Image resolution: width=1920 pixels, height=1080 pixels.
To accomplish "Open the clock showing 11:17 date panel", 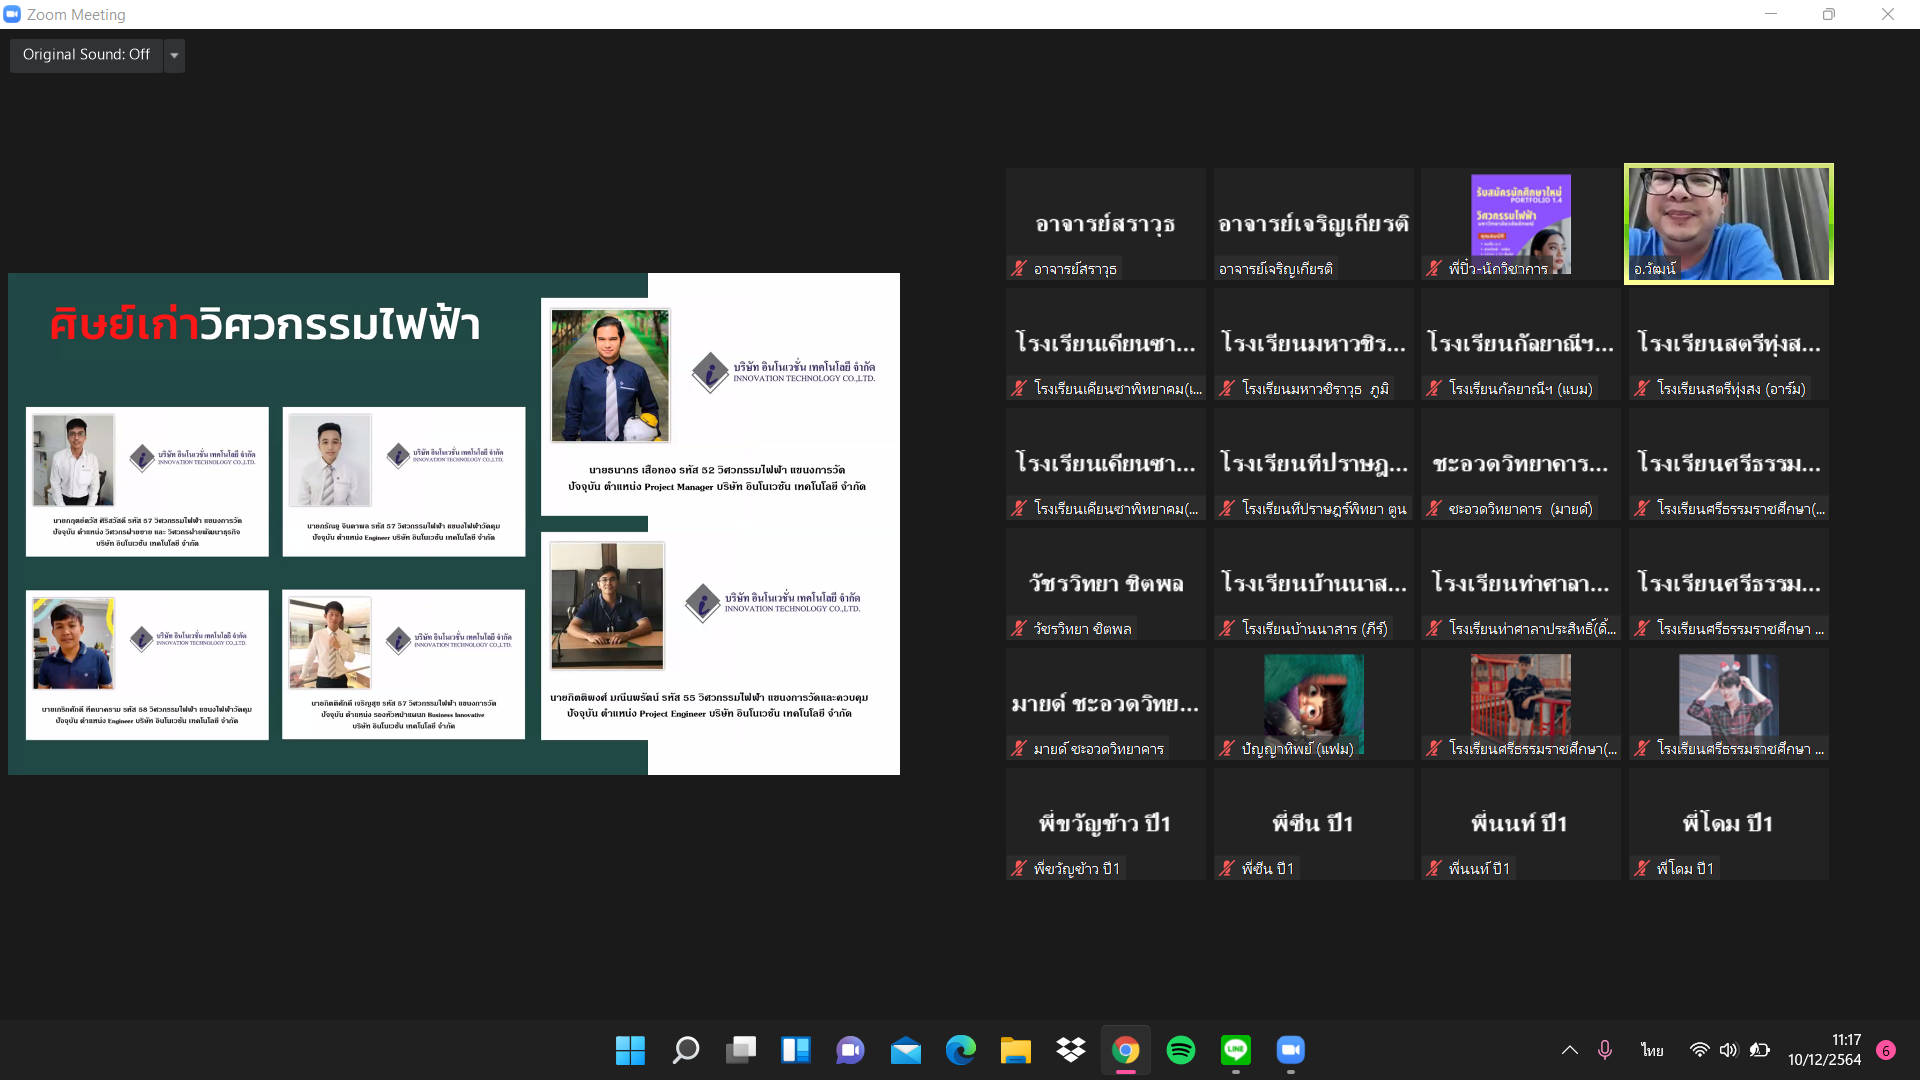I will [x=1824, y=1050].
